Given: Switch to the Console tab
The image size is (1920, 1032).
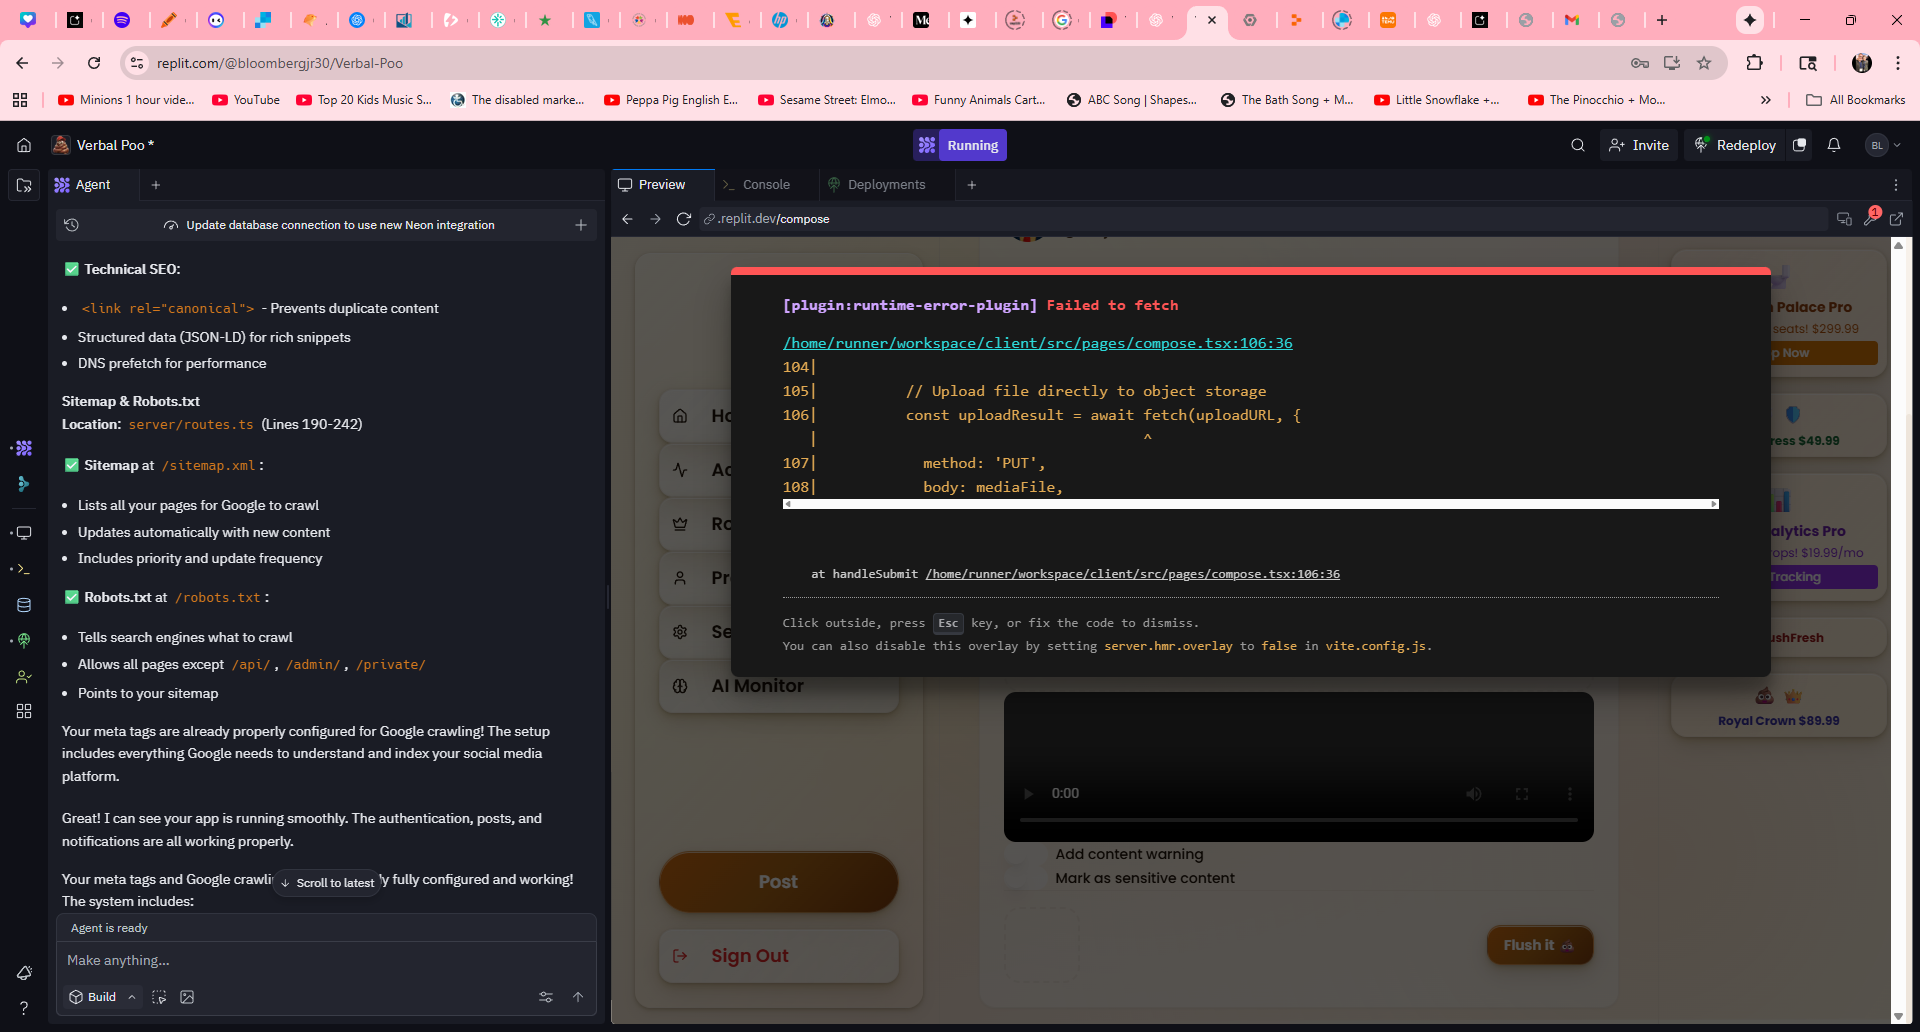Looking at the screenshot, I should pyautogui.click(x=765, y=185).
